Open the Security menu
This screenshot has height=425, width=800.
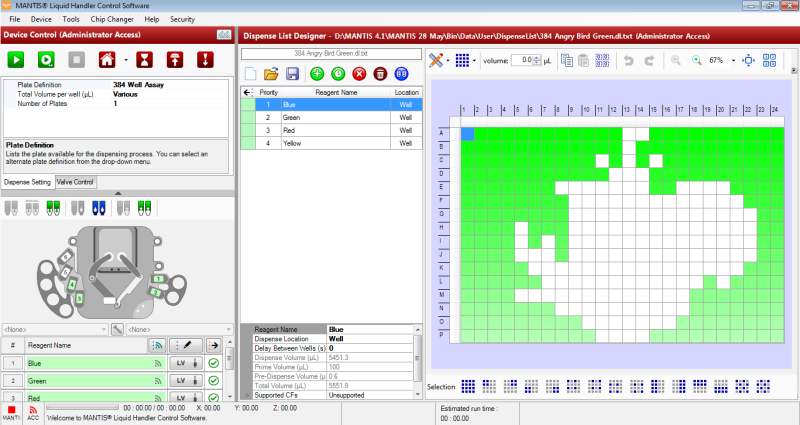[182, 19]
